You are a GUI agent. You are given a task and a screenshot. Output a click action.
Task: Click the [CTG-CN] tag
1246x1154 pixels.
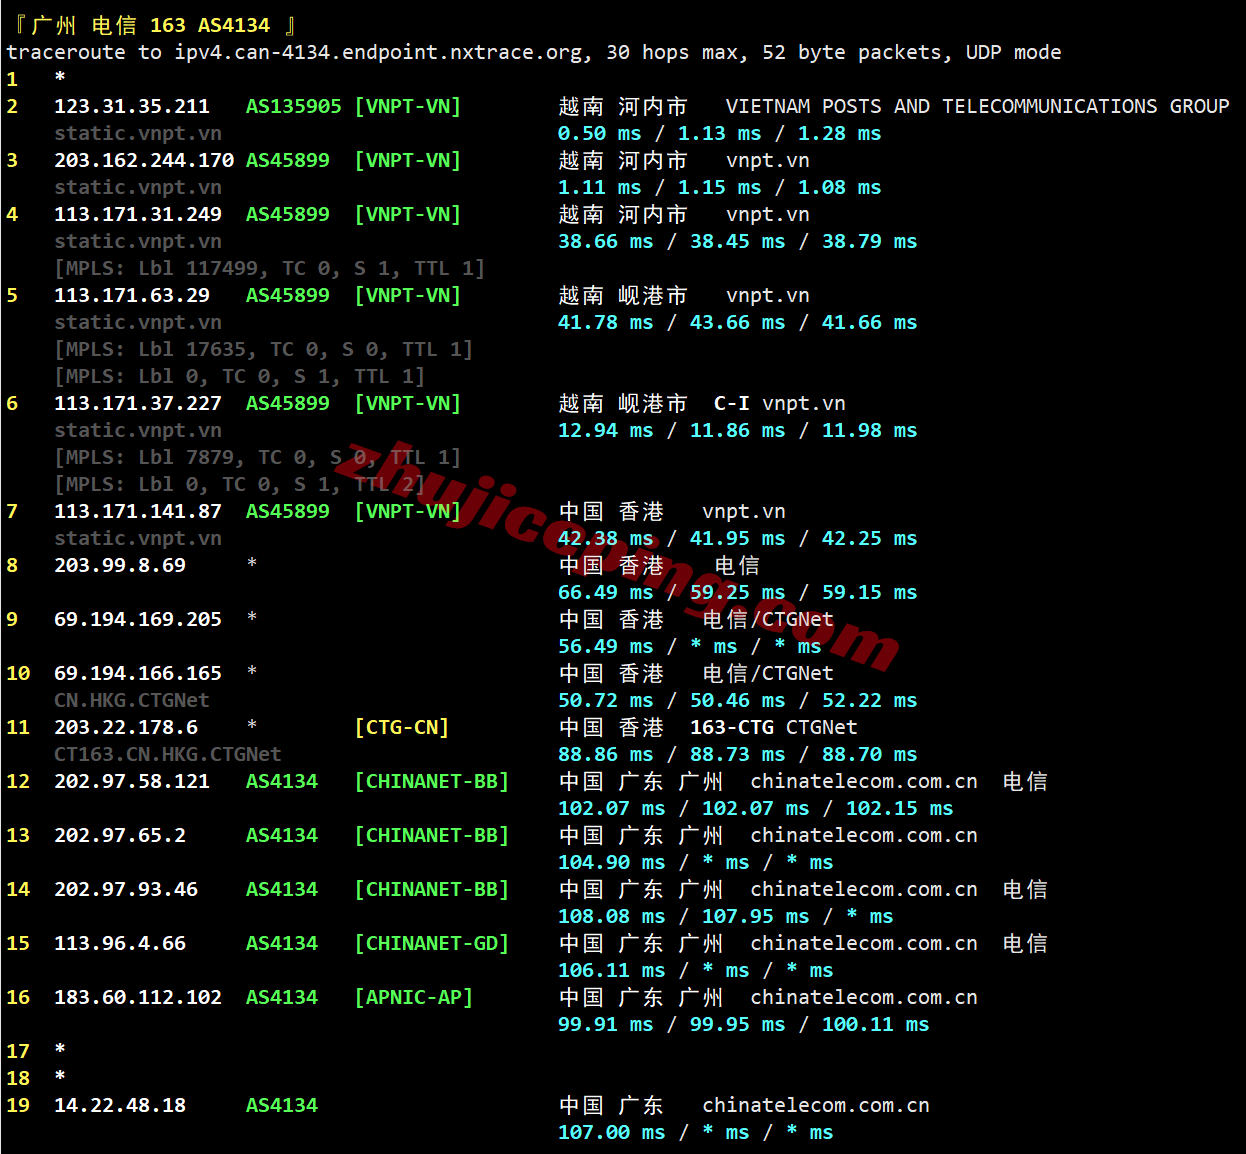[x=402, y=727]
